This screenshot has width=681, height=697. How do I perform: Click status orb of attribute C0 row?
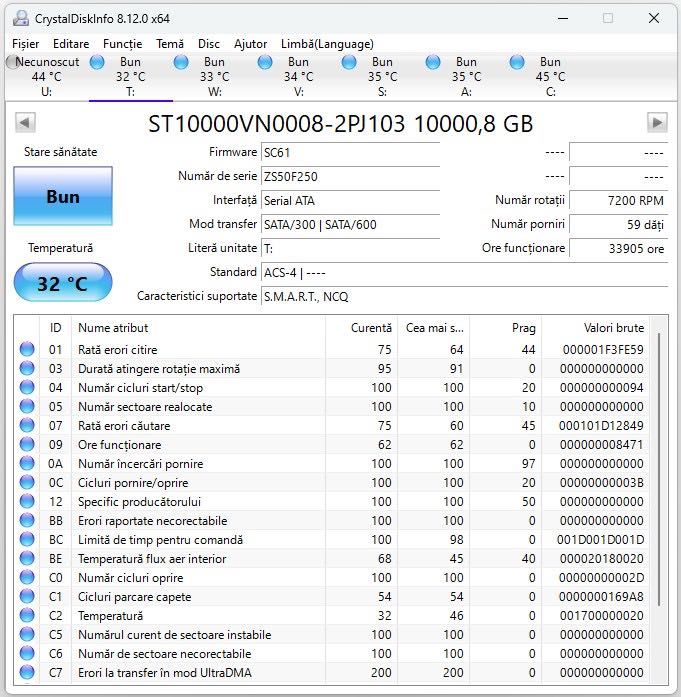(27, 577)
